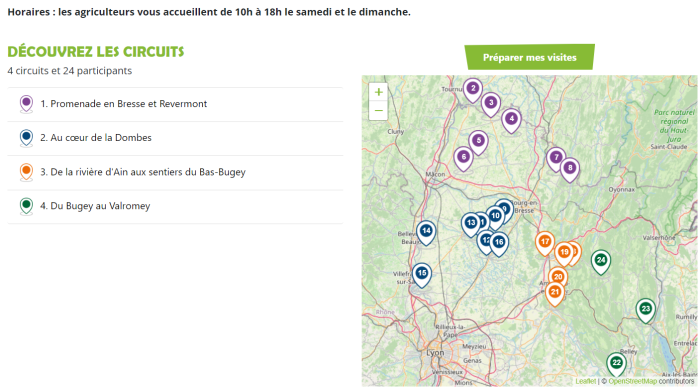700x389 pixels.
Task: Expand circuit Au cœur de la Dombes
Action: 175,138
